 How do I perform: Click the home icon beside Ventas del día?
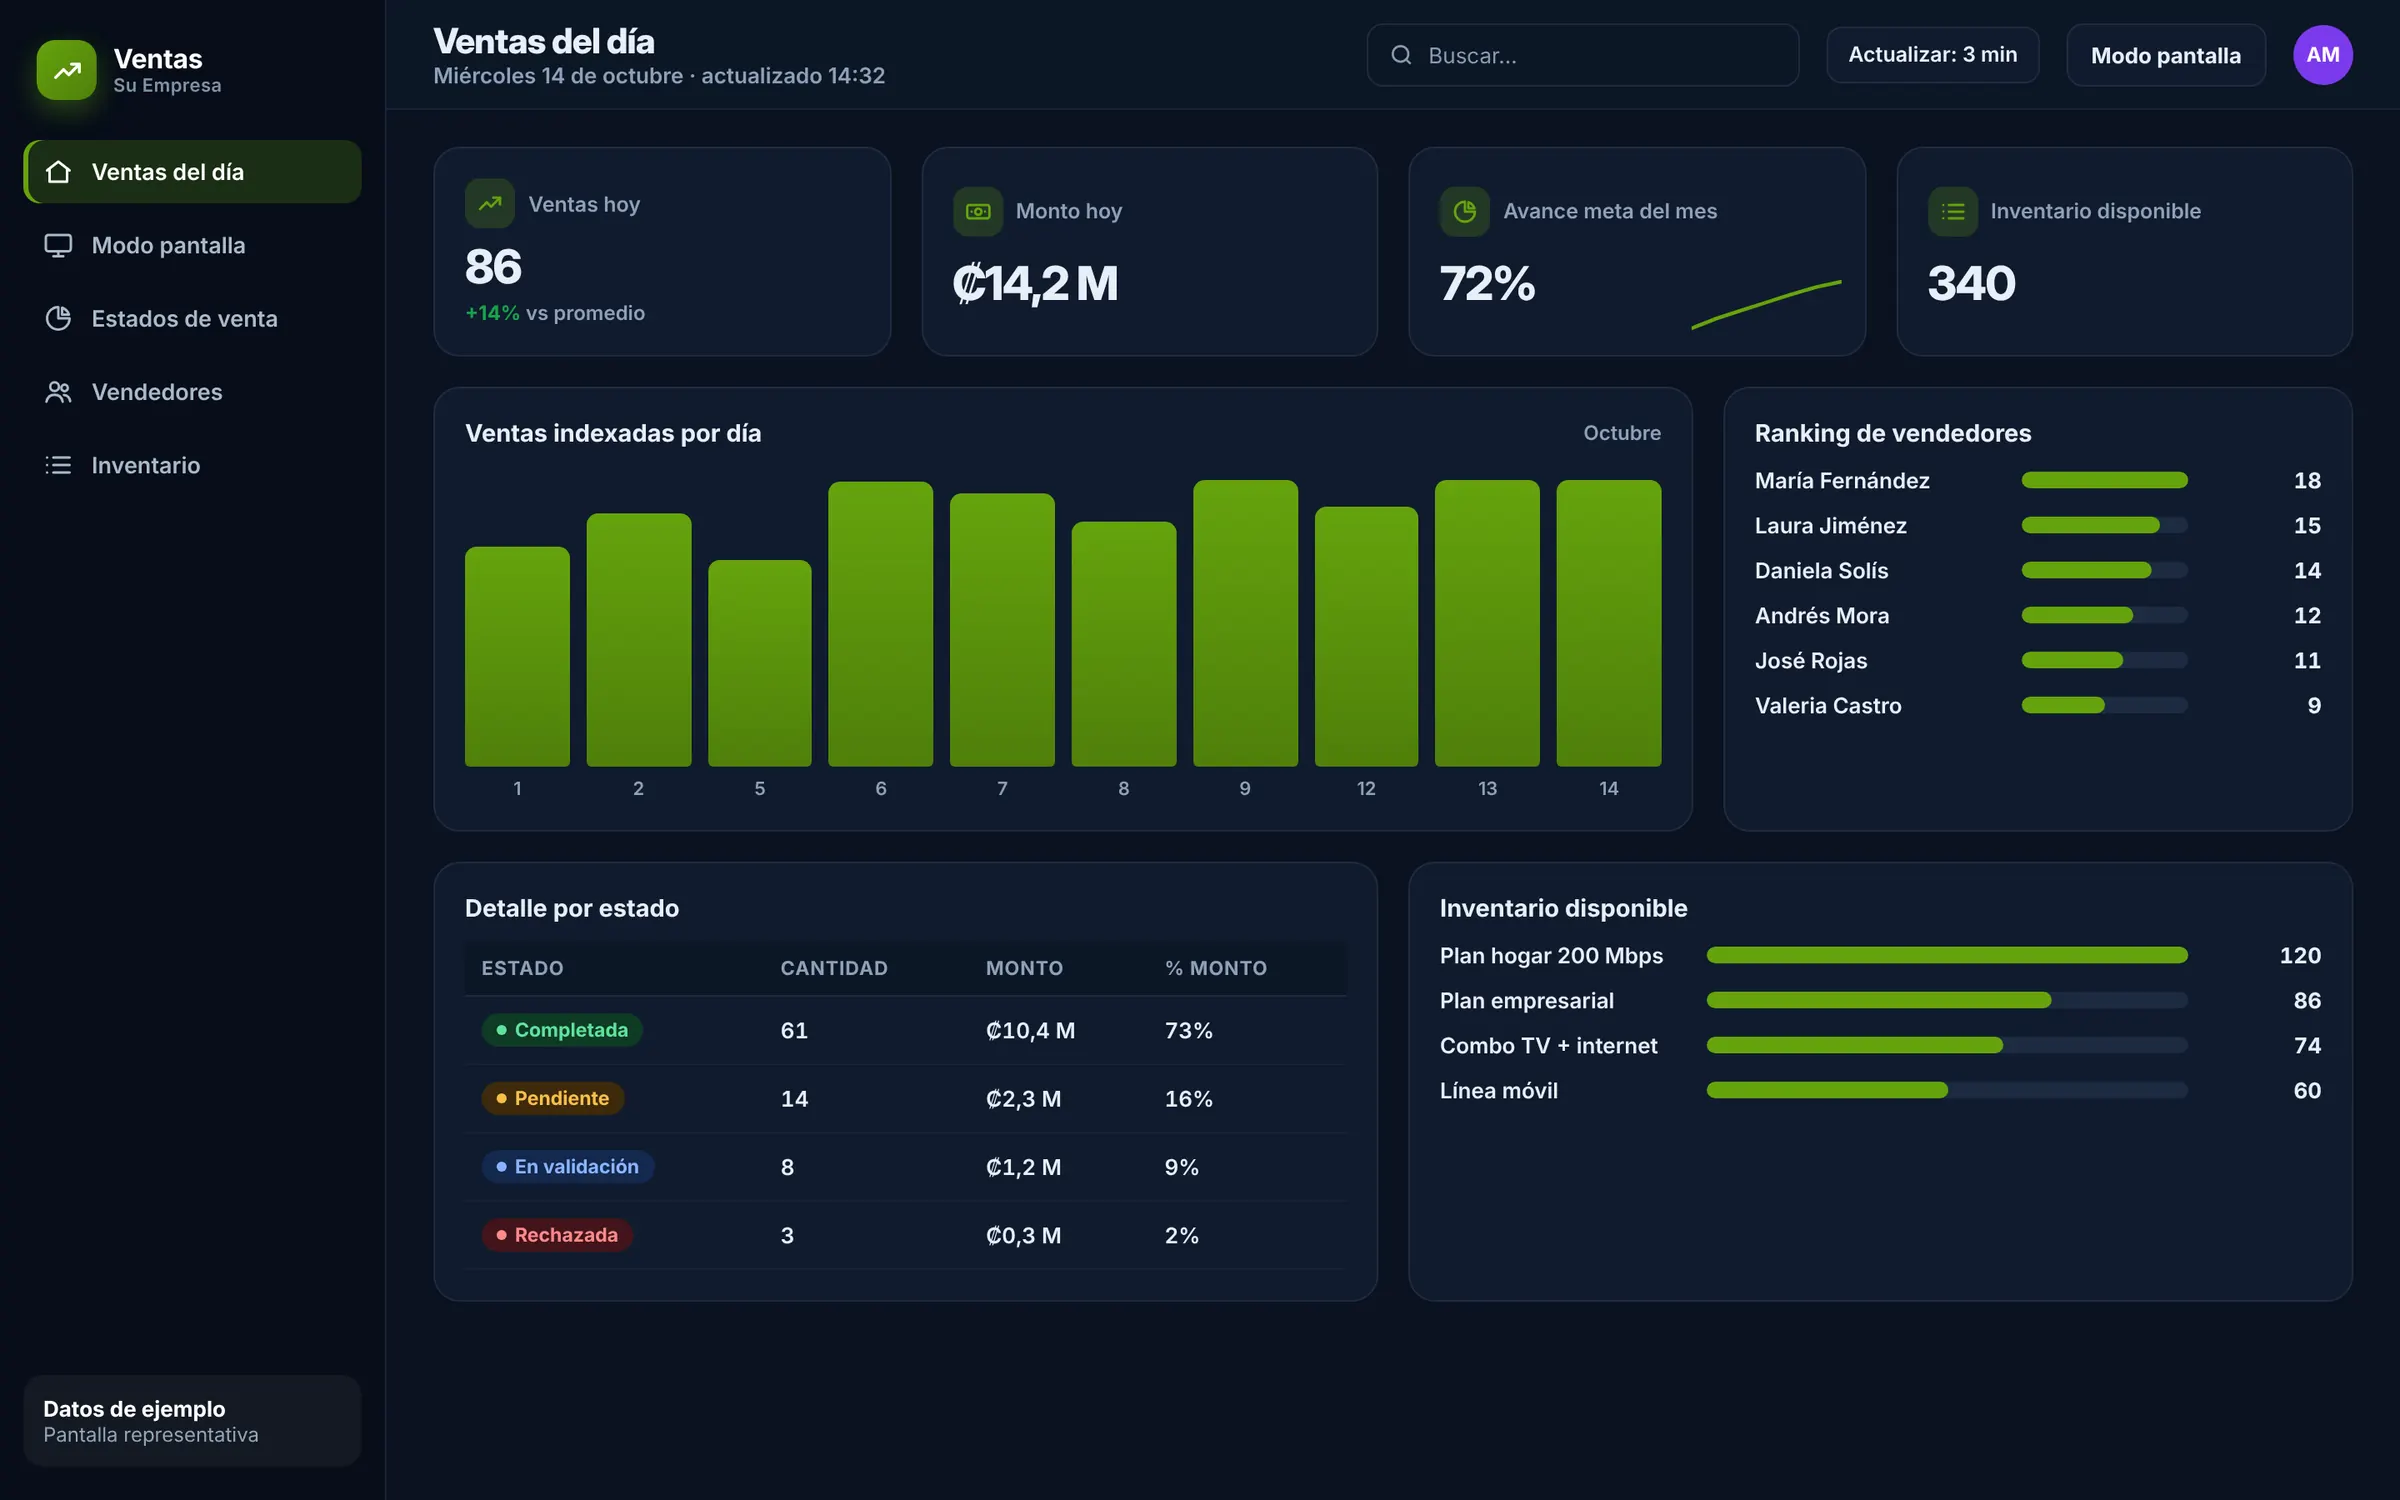tap(58, 172)
